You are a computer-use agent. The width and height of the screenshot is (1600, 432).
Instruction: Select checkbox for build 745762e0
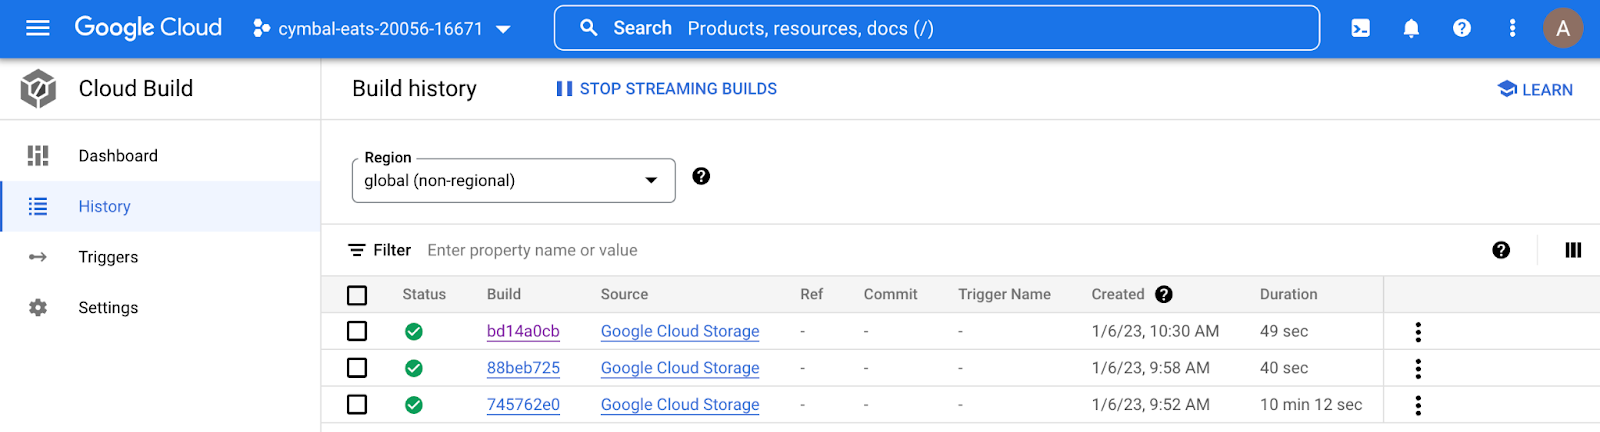pos(357,404)
